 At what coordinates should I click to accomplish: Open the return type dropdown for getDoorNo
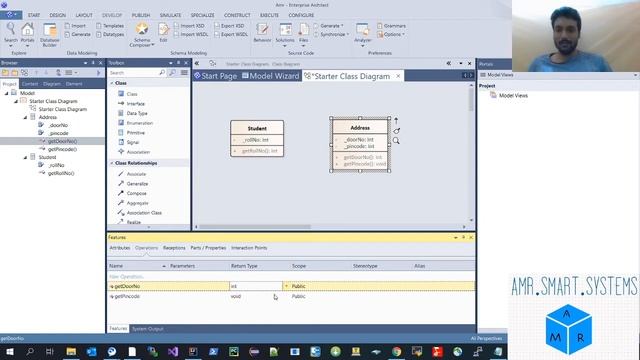pyautogui.click(x=286, y=286)
